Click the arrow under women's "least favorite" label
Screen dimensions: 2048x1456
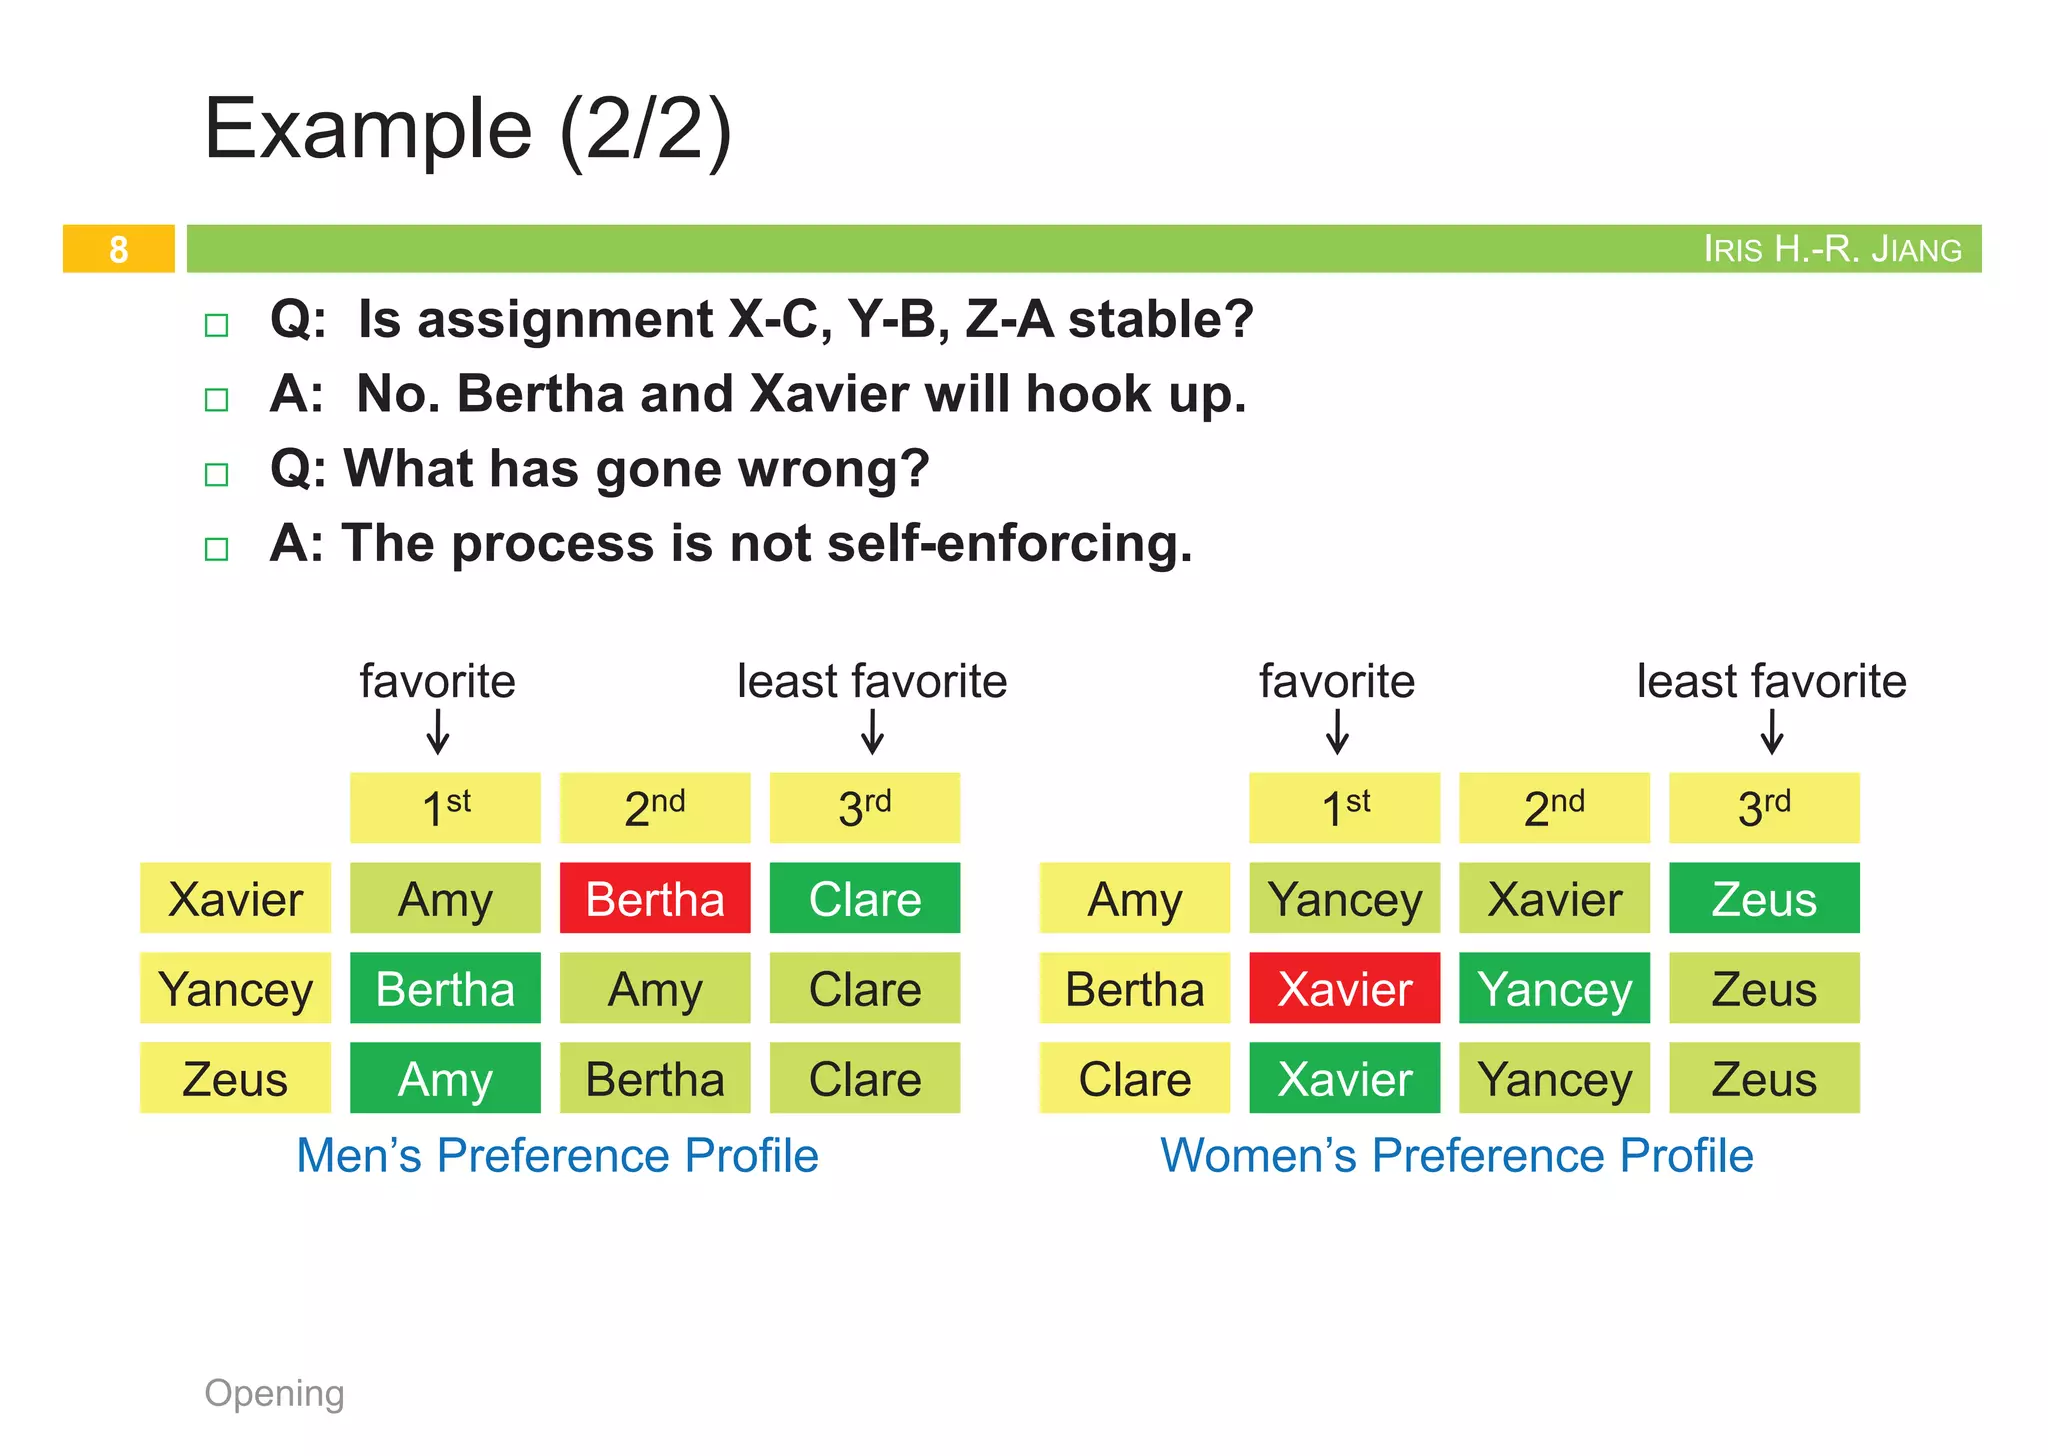[x=1772, y=731]
